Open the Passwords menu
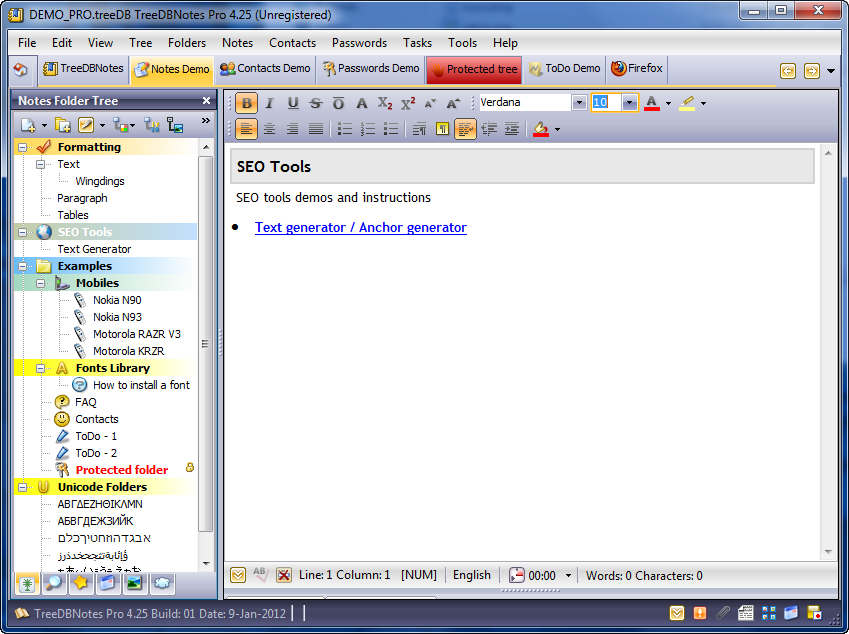Image resolution: width=849 pixels, height=634 pixels. click(360, 43)
